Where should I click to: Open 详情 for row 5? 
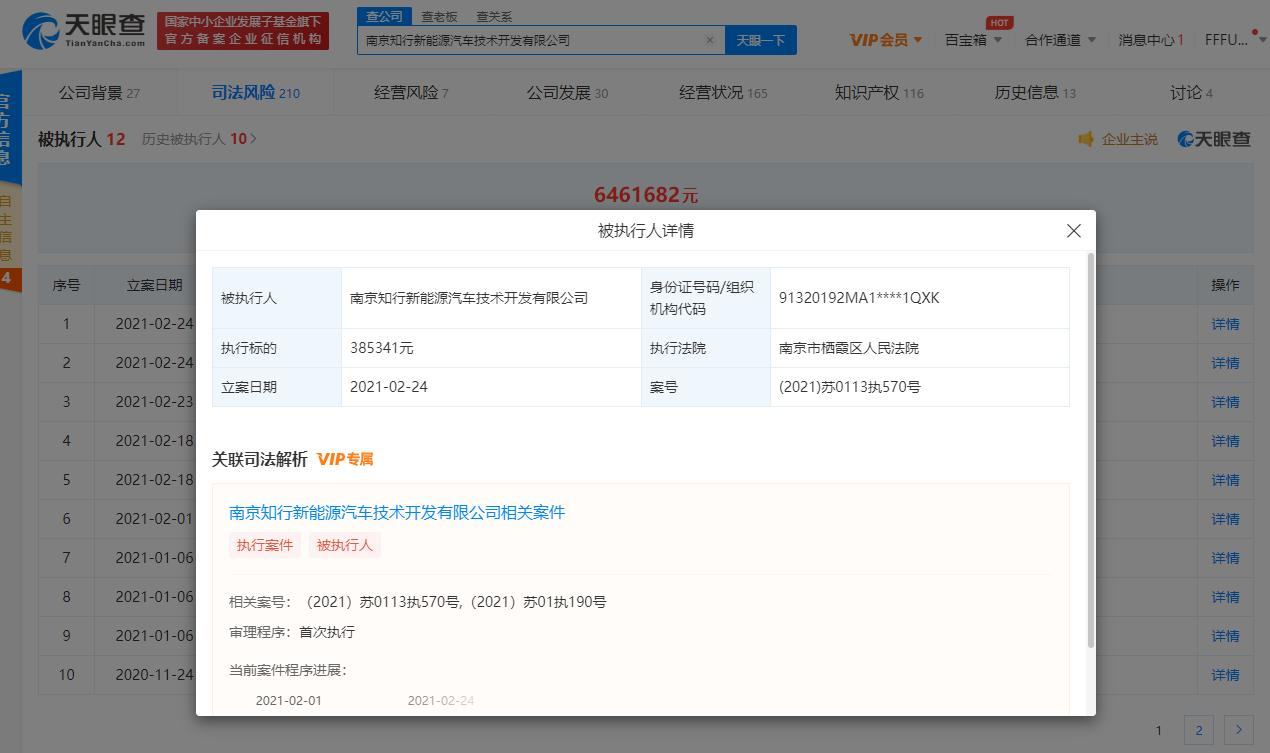tap(1225, 480)
